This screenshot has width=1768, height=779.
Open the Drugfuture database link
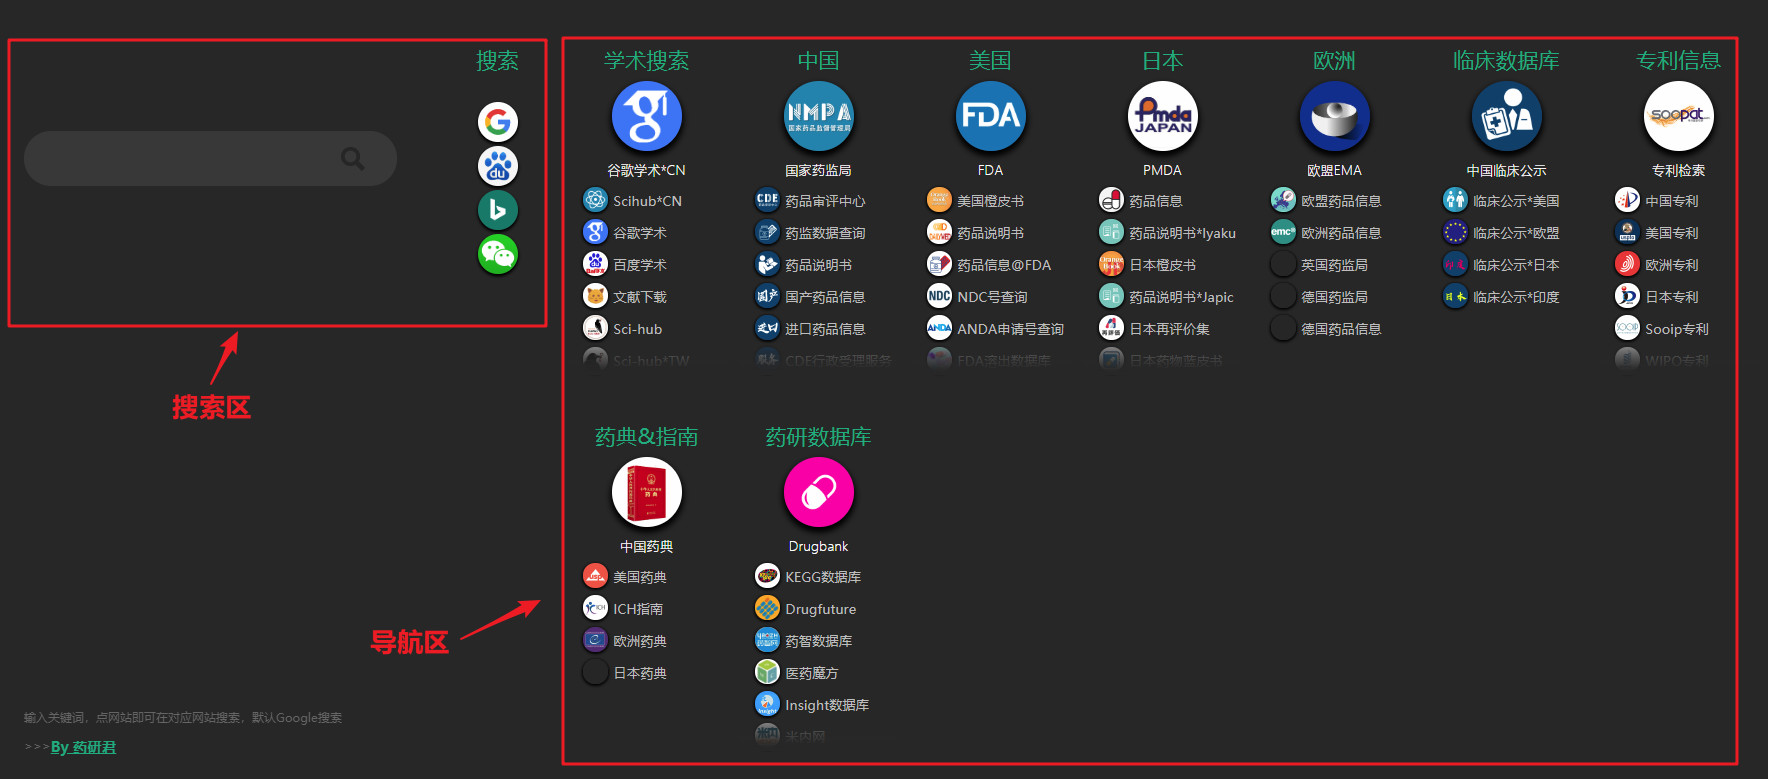(820, 609)
